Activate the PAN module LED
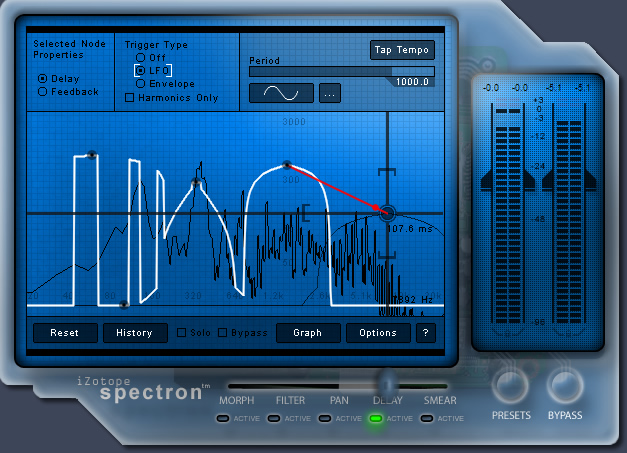 point(325,419)
